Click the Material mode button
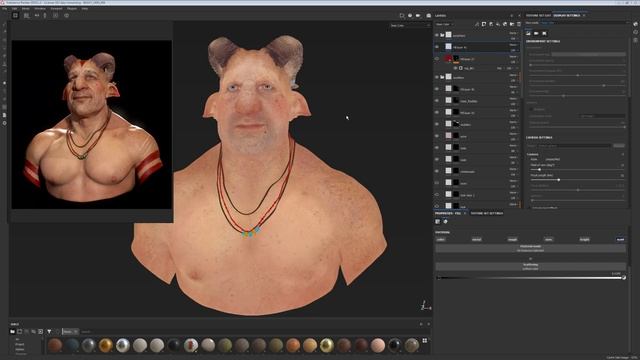640x360 pixels. pos(530,248)
